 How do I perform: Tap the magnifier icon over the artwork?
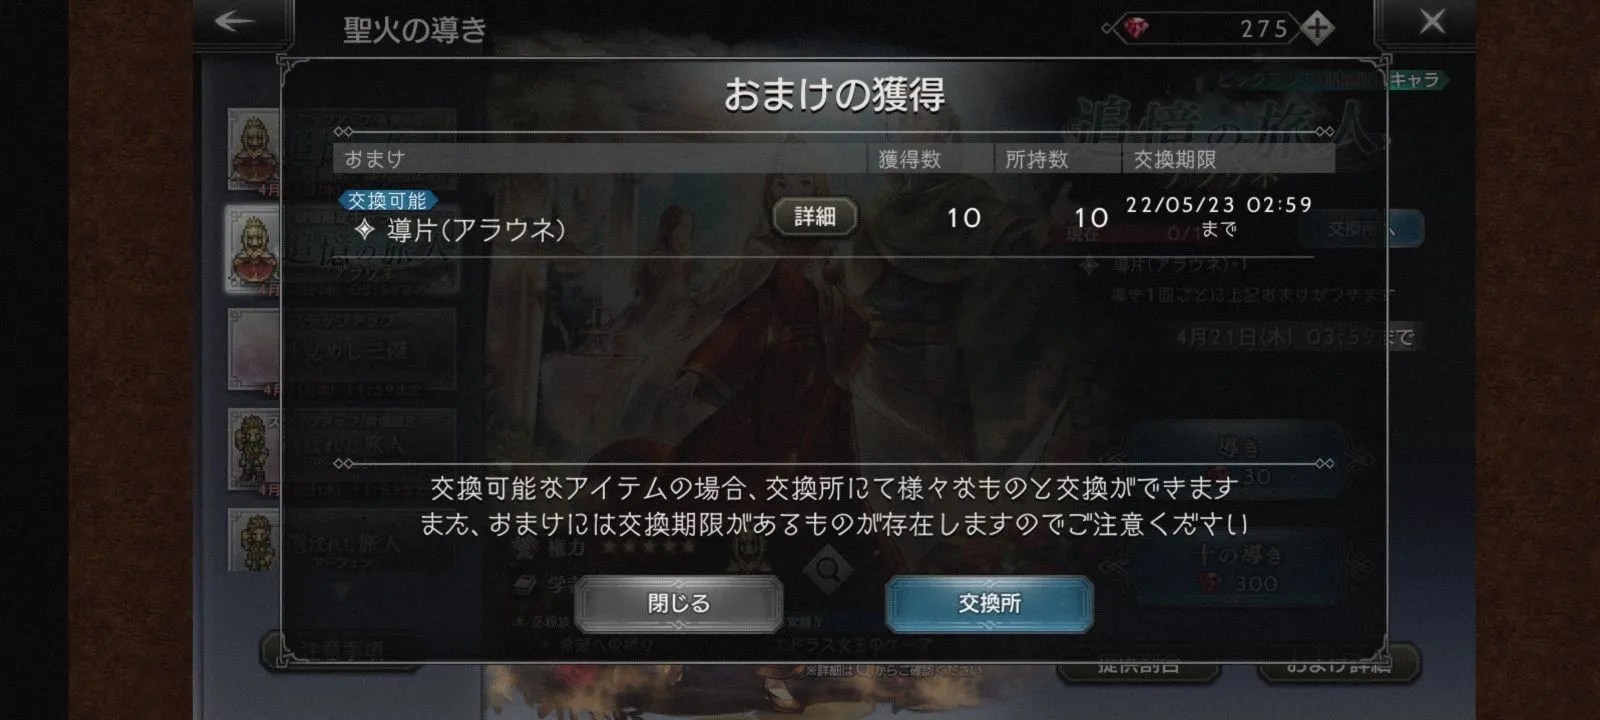coord(829,570)
